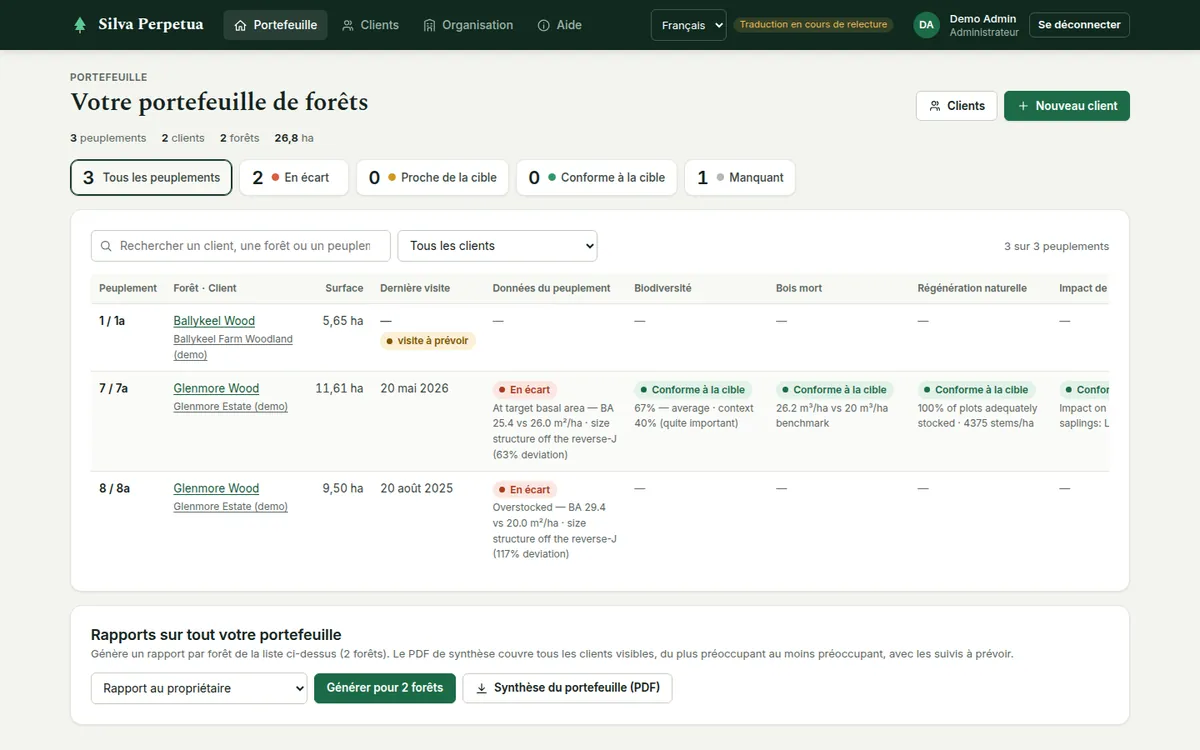The width and height of the screenshot is (1200, 750).
Task: Filter by 'En écart' status
Action: click(x=294, y=178)
